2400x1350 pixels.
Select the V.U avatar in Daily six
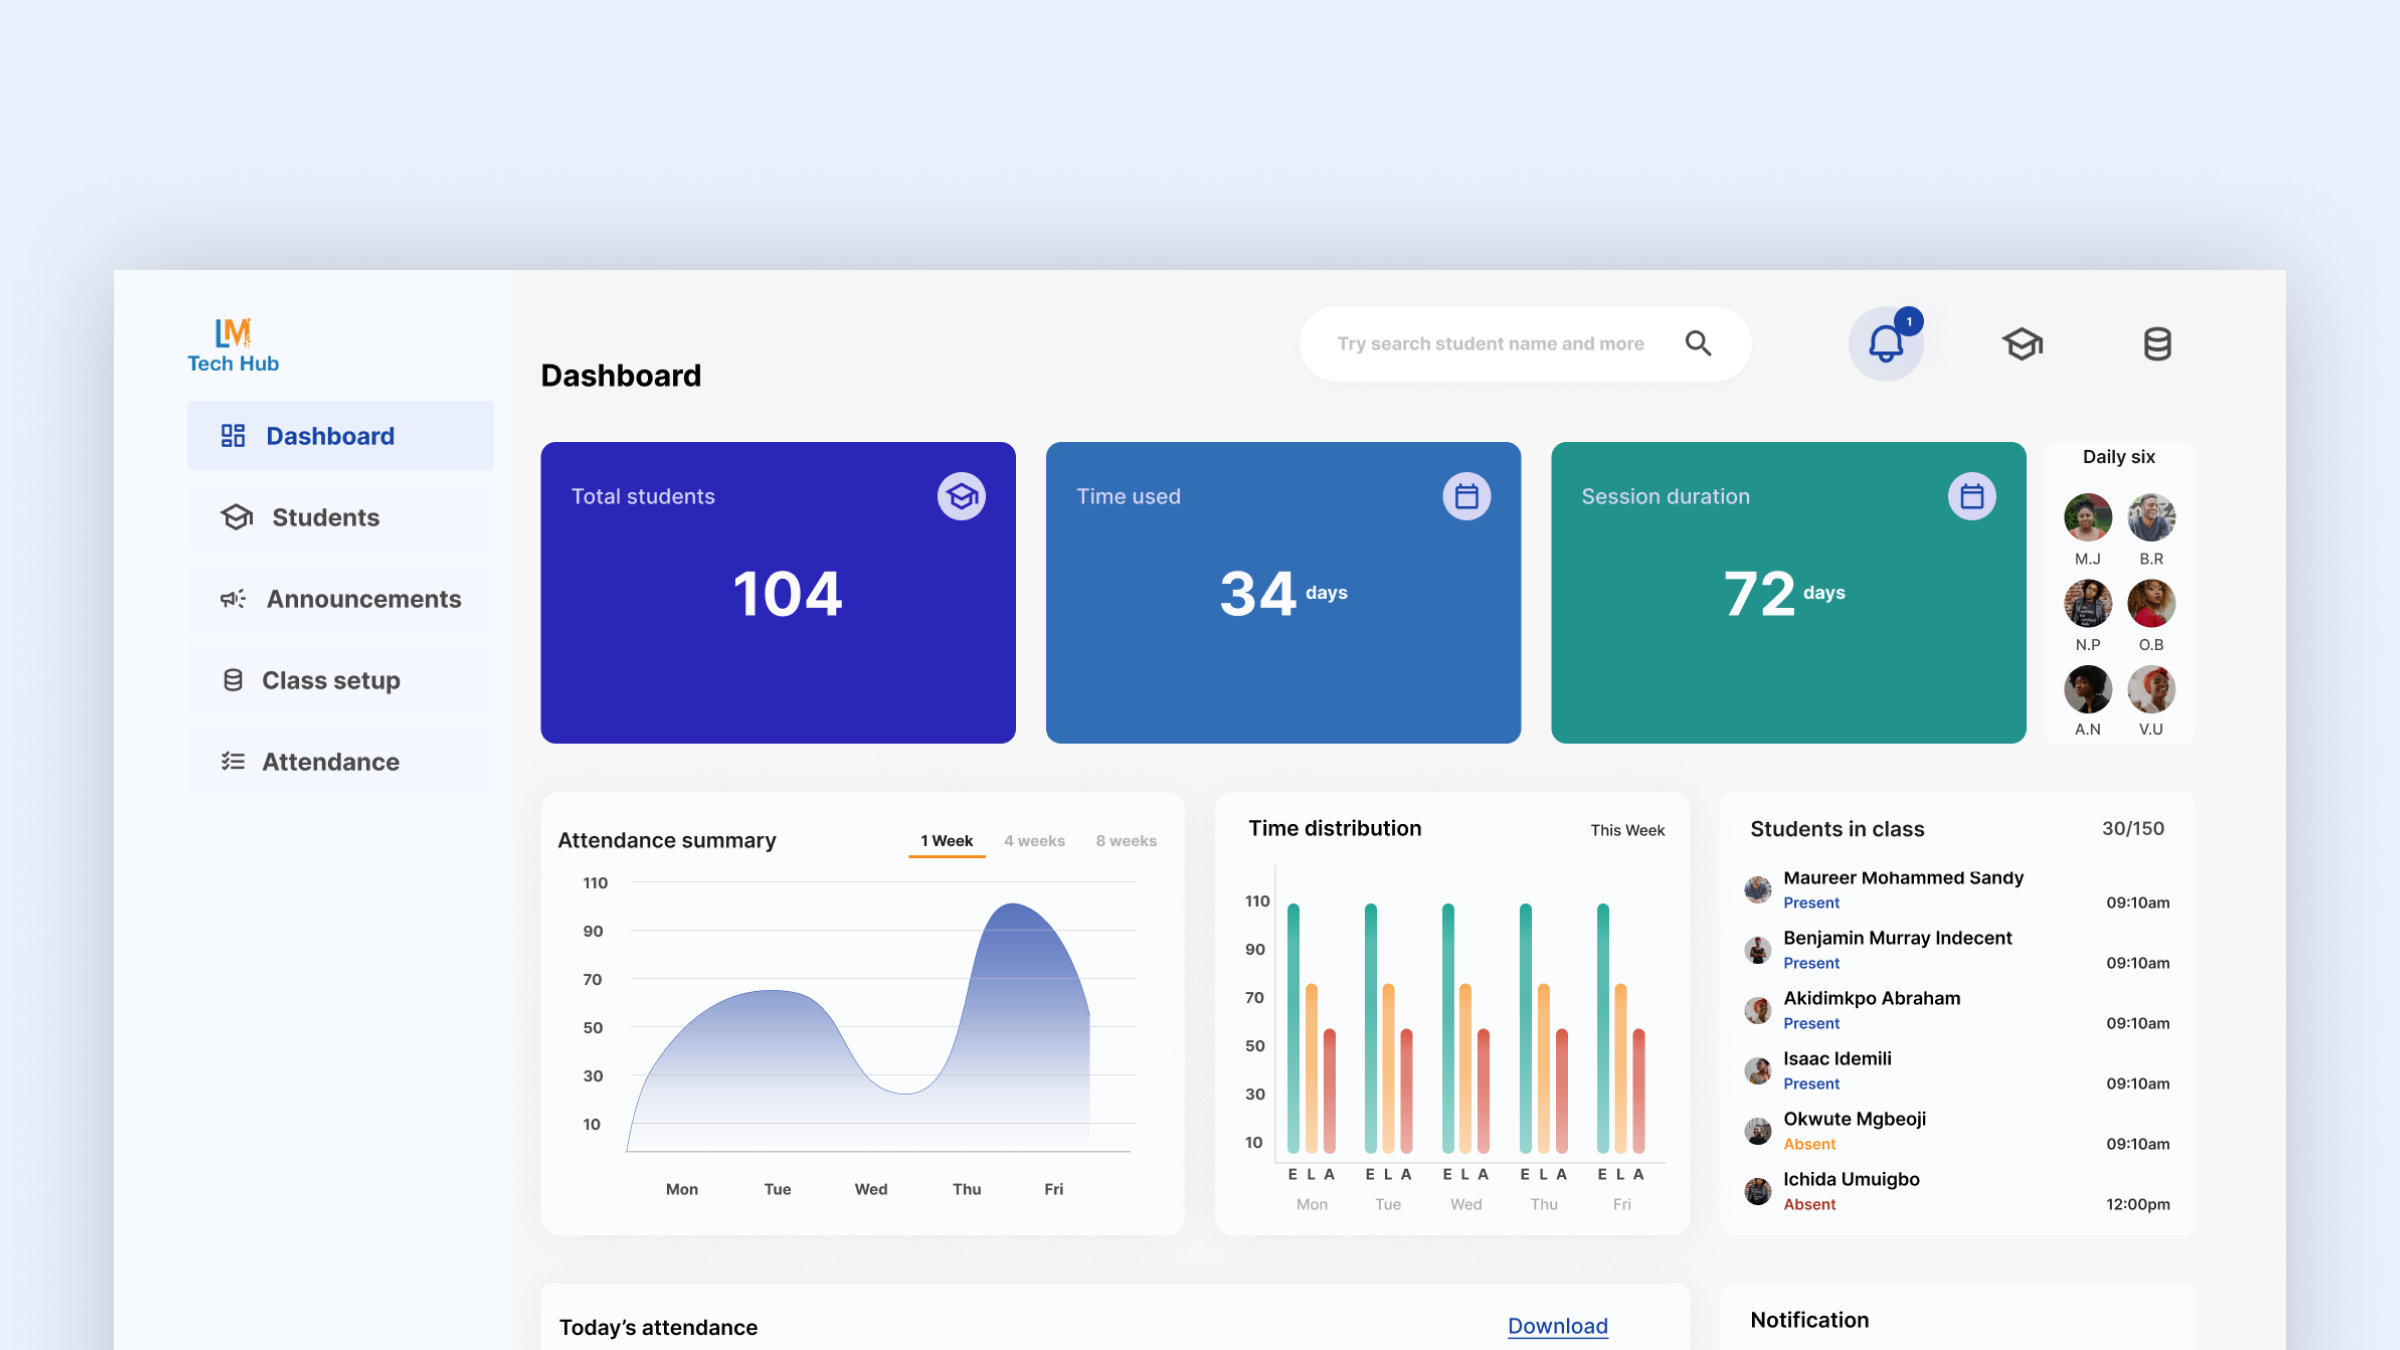coord(2151,689)
